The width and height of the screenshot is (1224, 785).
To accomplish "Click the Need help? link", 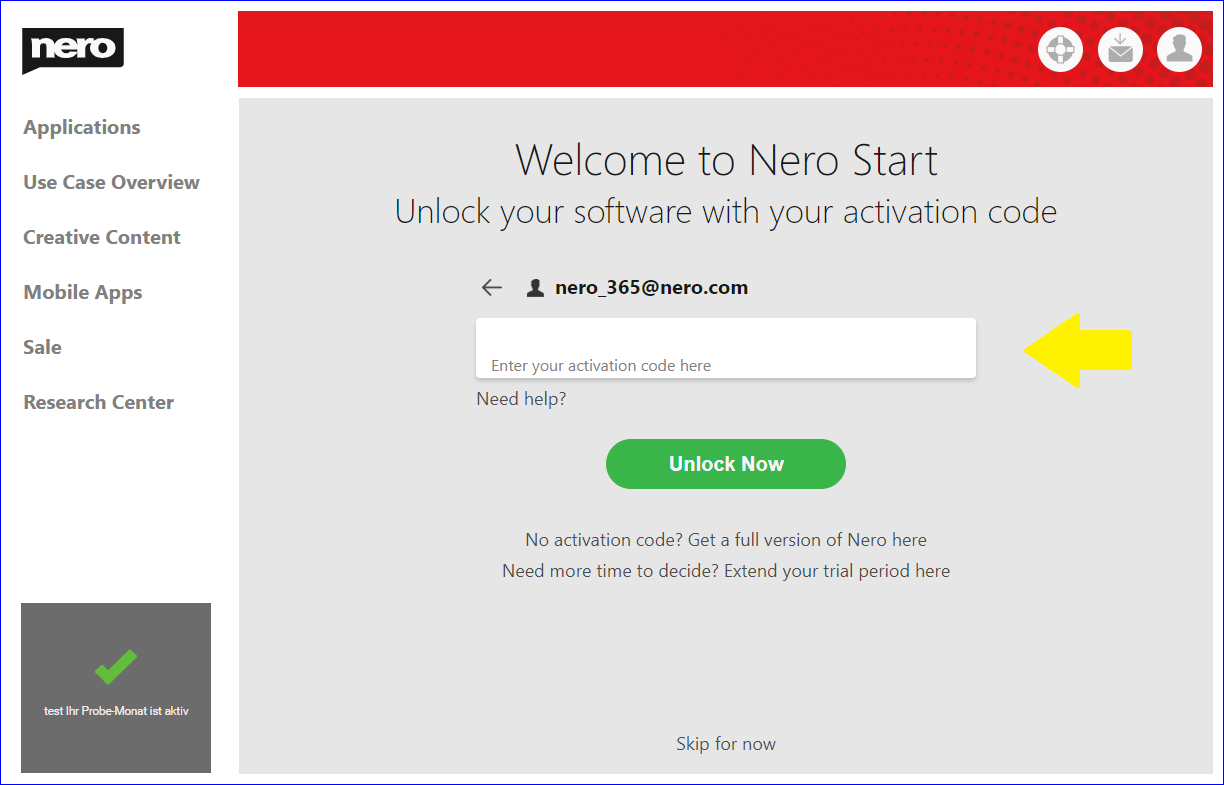I will point(521,399).
